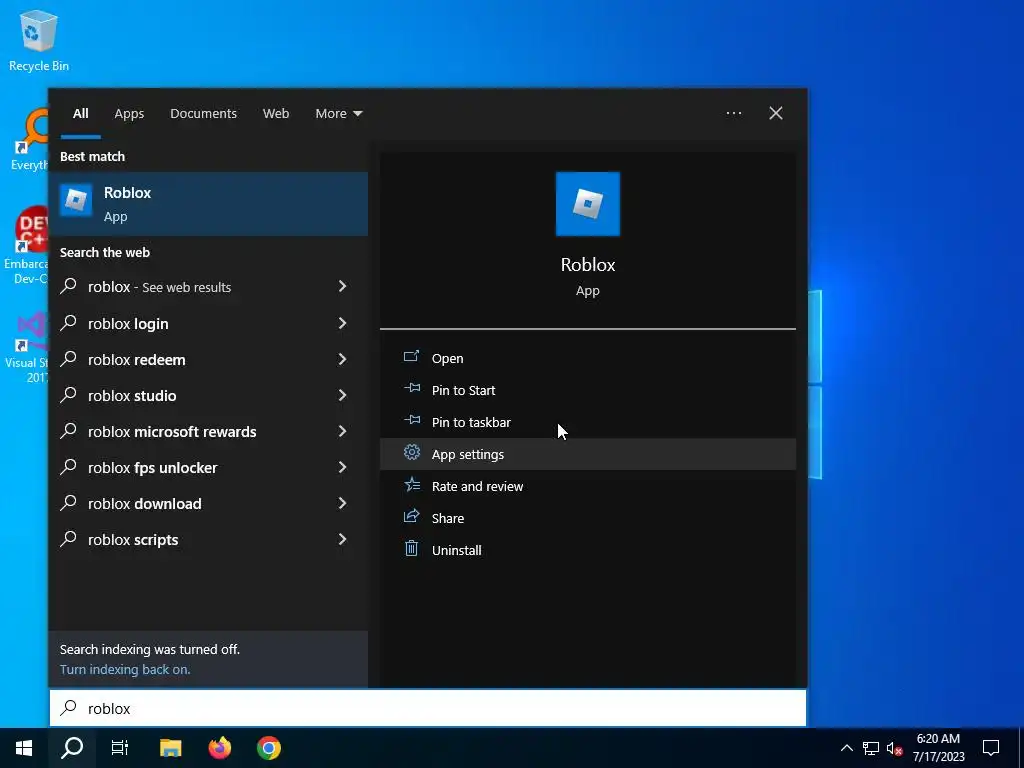This screenshot has width=1024, height=768.
Task: Choose Pin to taskbar
Action: click(x=587, y=422)
